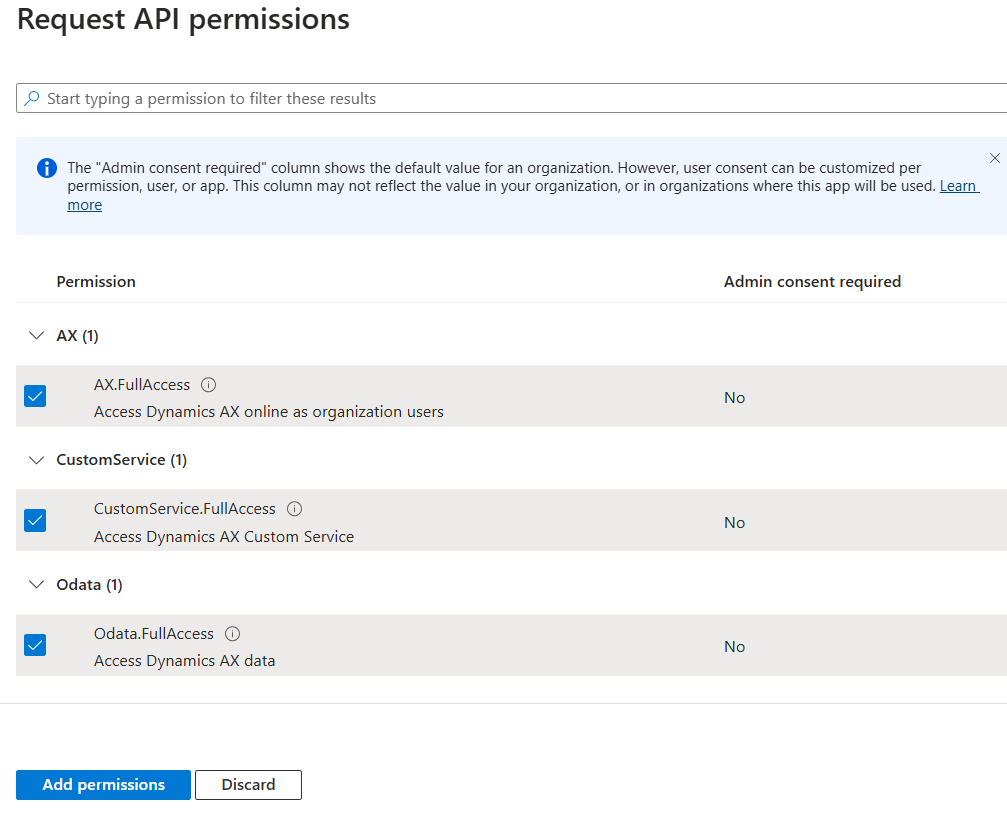This screenshot has width=1007, height=817.
Task: Dismiss the admin consent info banner
Action: pyautogui.click(x=994, y=158)
